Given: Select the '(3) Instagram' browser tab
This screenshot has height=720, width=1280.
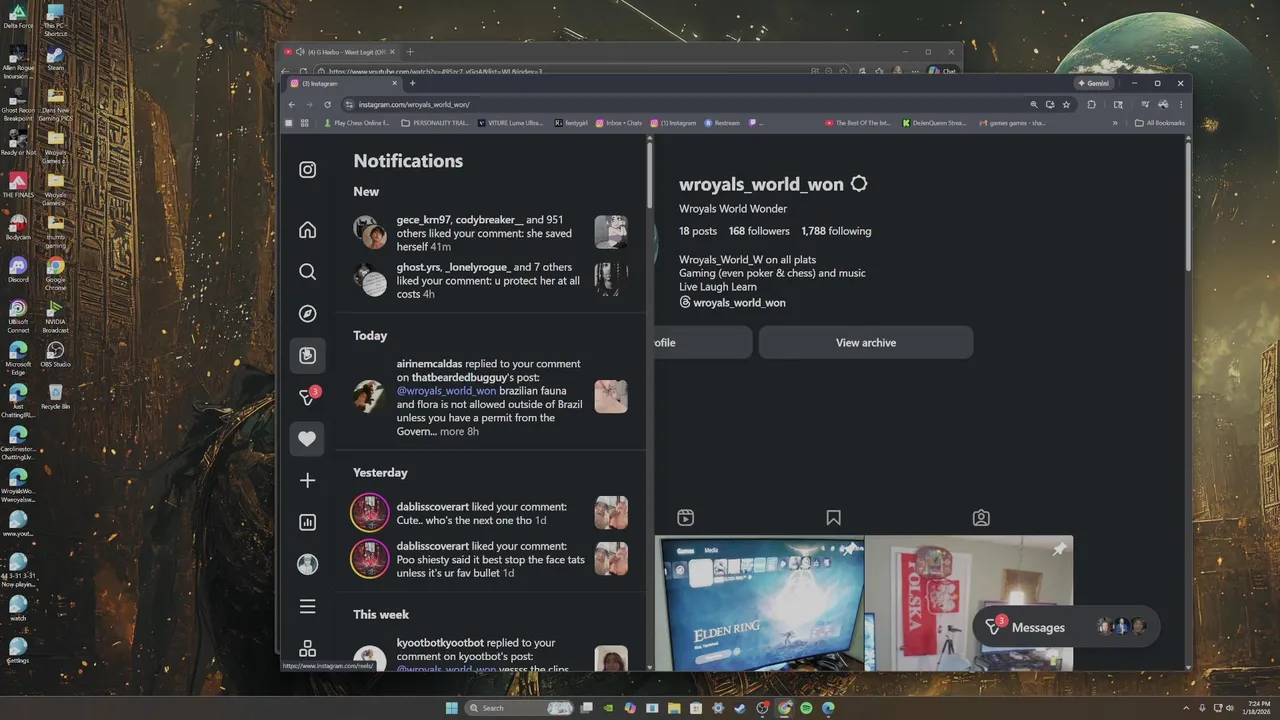Looking at the screenshot, I should pos(343,84).
